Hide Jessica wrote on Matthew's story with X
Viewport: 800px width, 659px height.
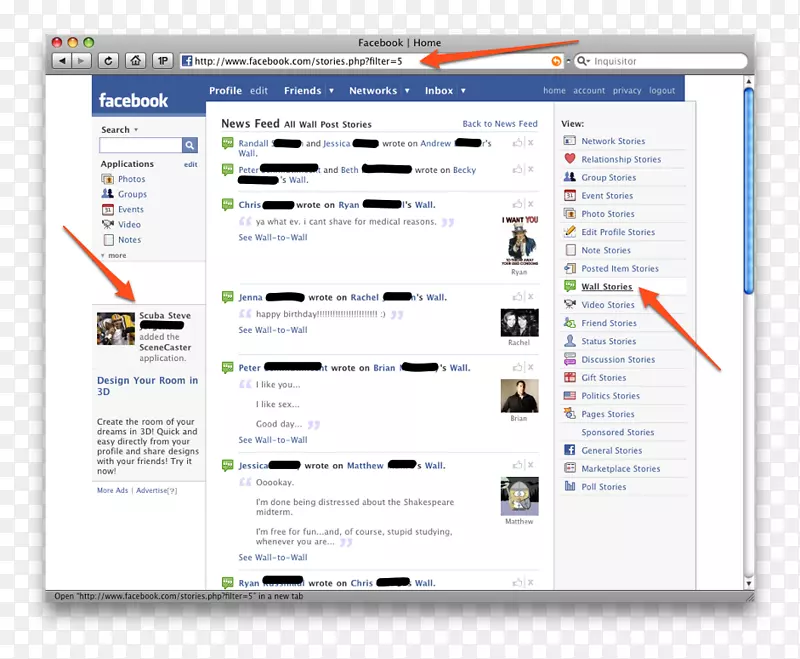click(x=531, y=465)
